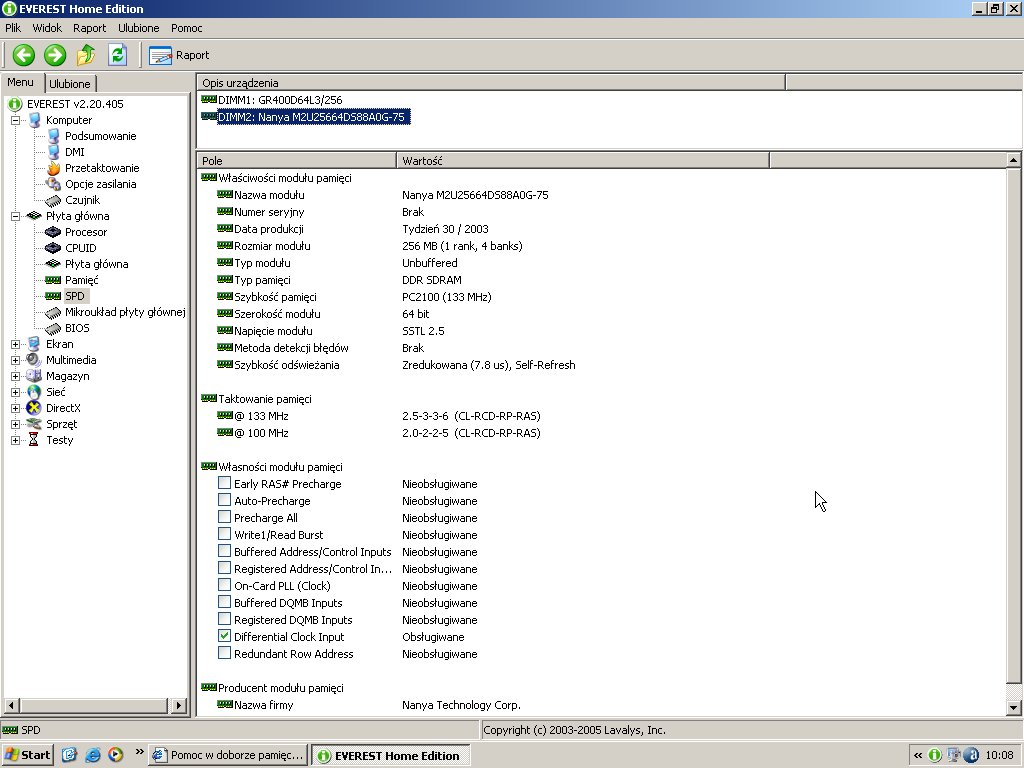Open the Windows Start button
This screenshot has height=768, width=1024.
[27, 756]
